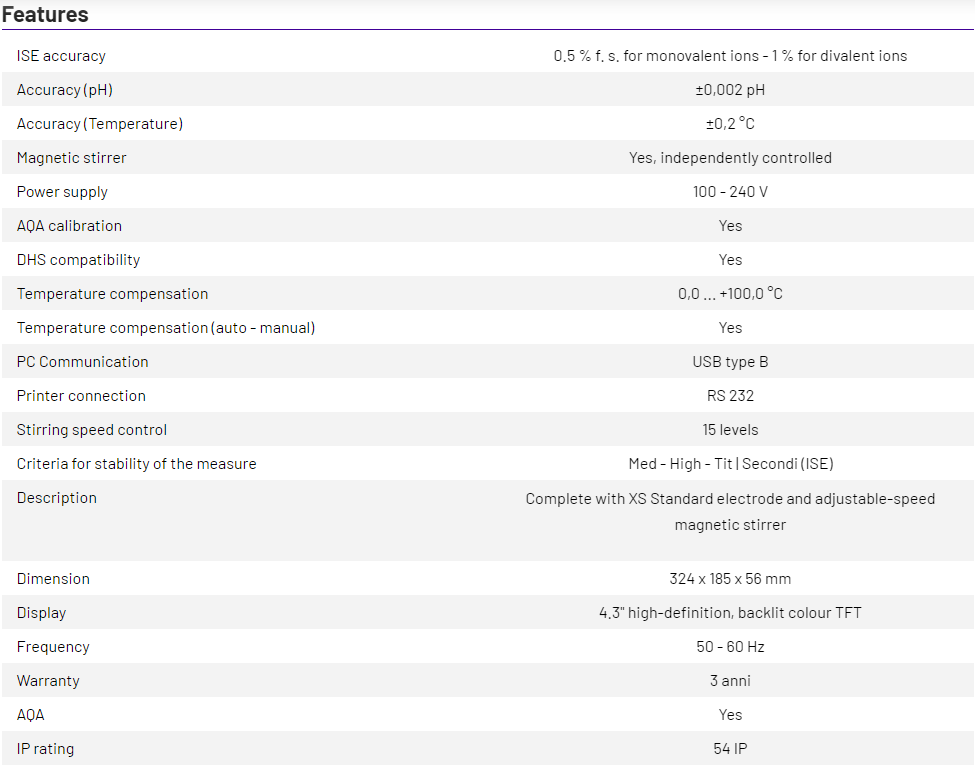Click the '15 levels' stirring speed value

point(730,430)
